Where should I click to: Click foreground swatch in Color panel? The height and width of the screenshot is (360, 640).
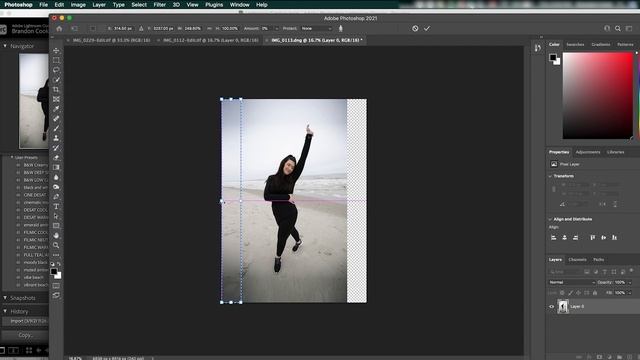click(553, 57)
